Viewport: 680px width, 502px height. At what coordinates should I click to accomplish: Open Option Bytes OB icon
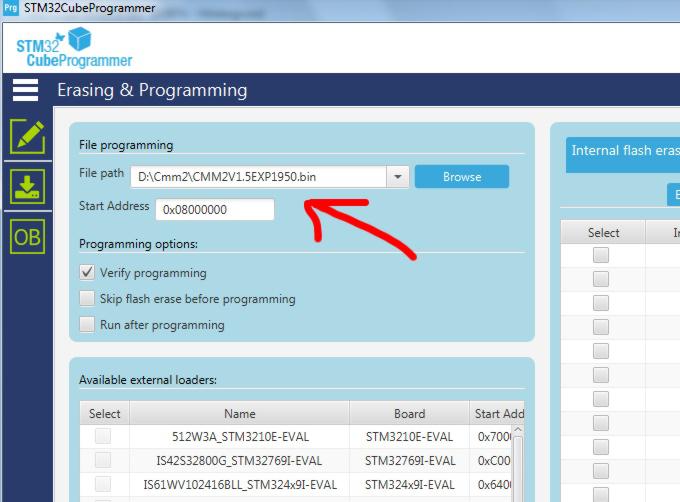coord(27,237)
